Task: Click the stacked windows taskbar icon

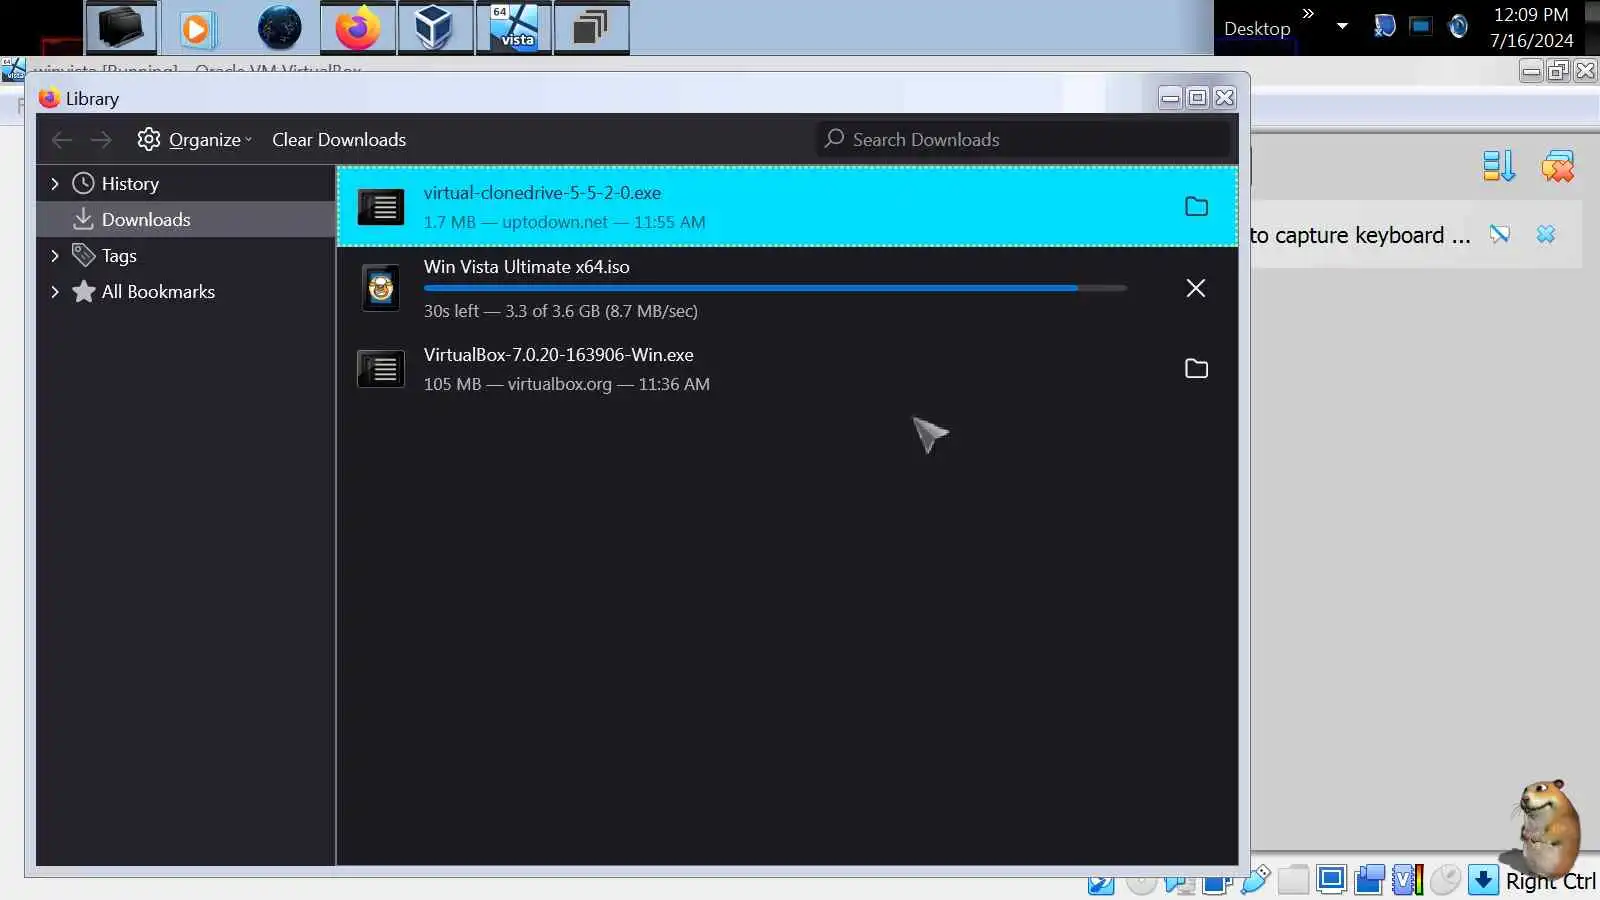Action: (x=591, y=28)
